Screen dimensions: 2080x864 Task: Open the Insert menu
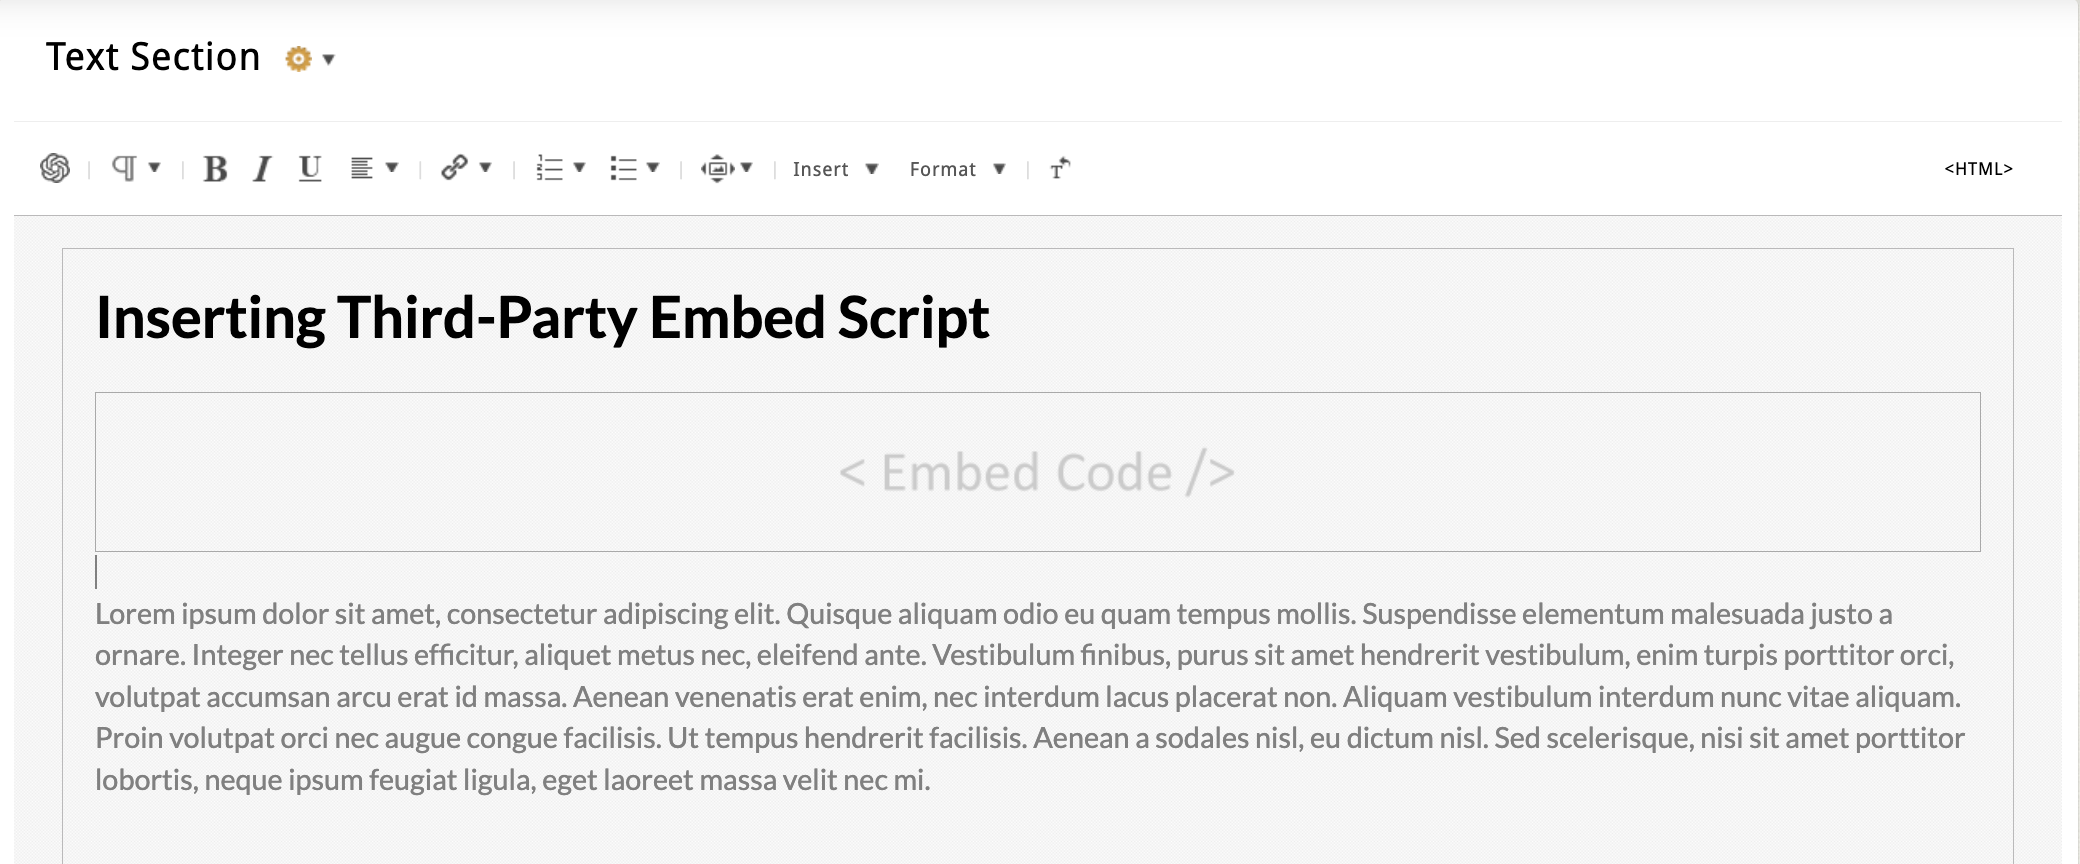[835, 169]
